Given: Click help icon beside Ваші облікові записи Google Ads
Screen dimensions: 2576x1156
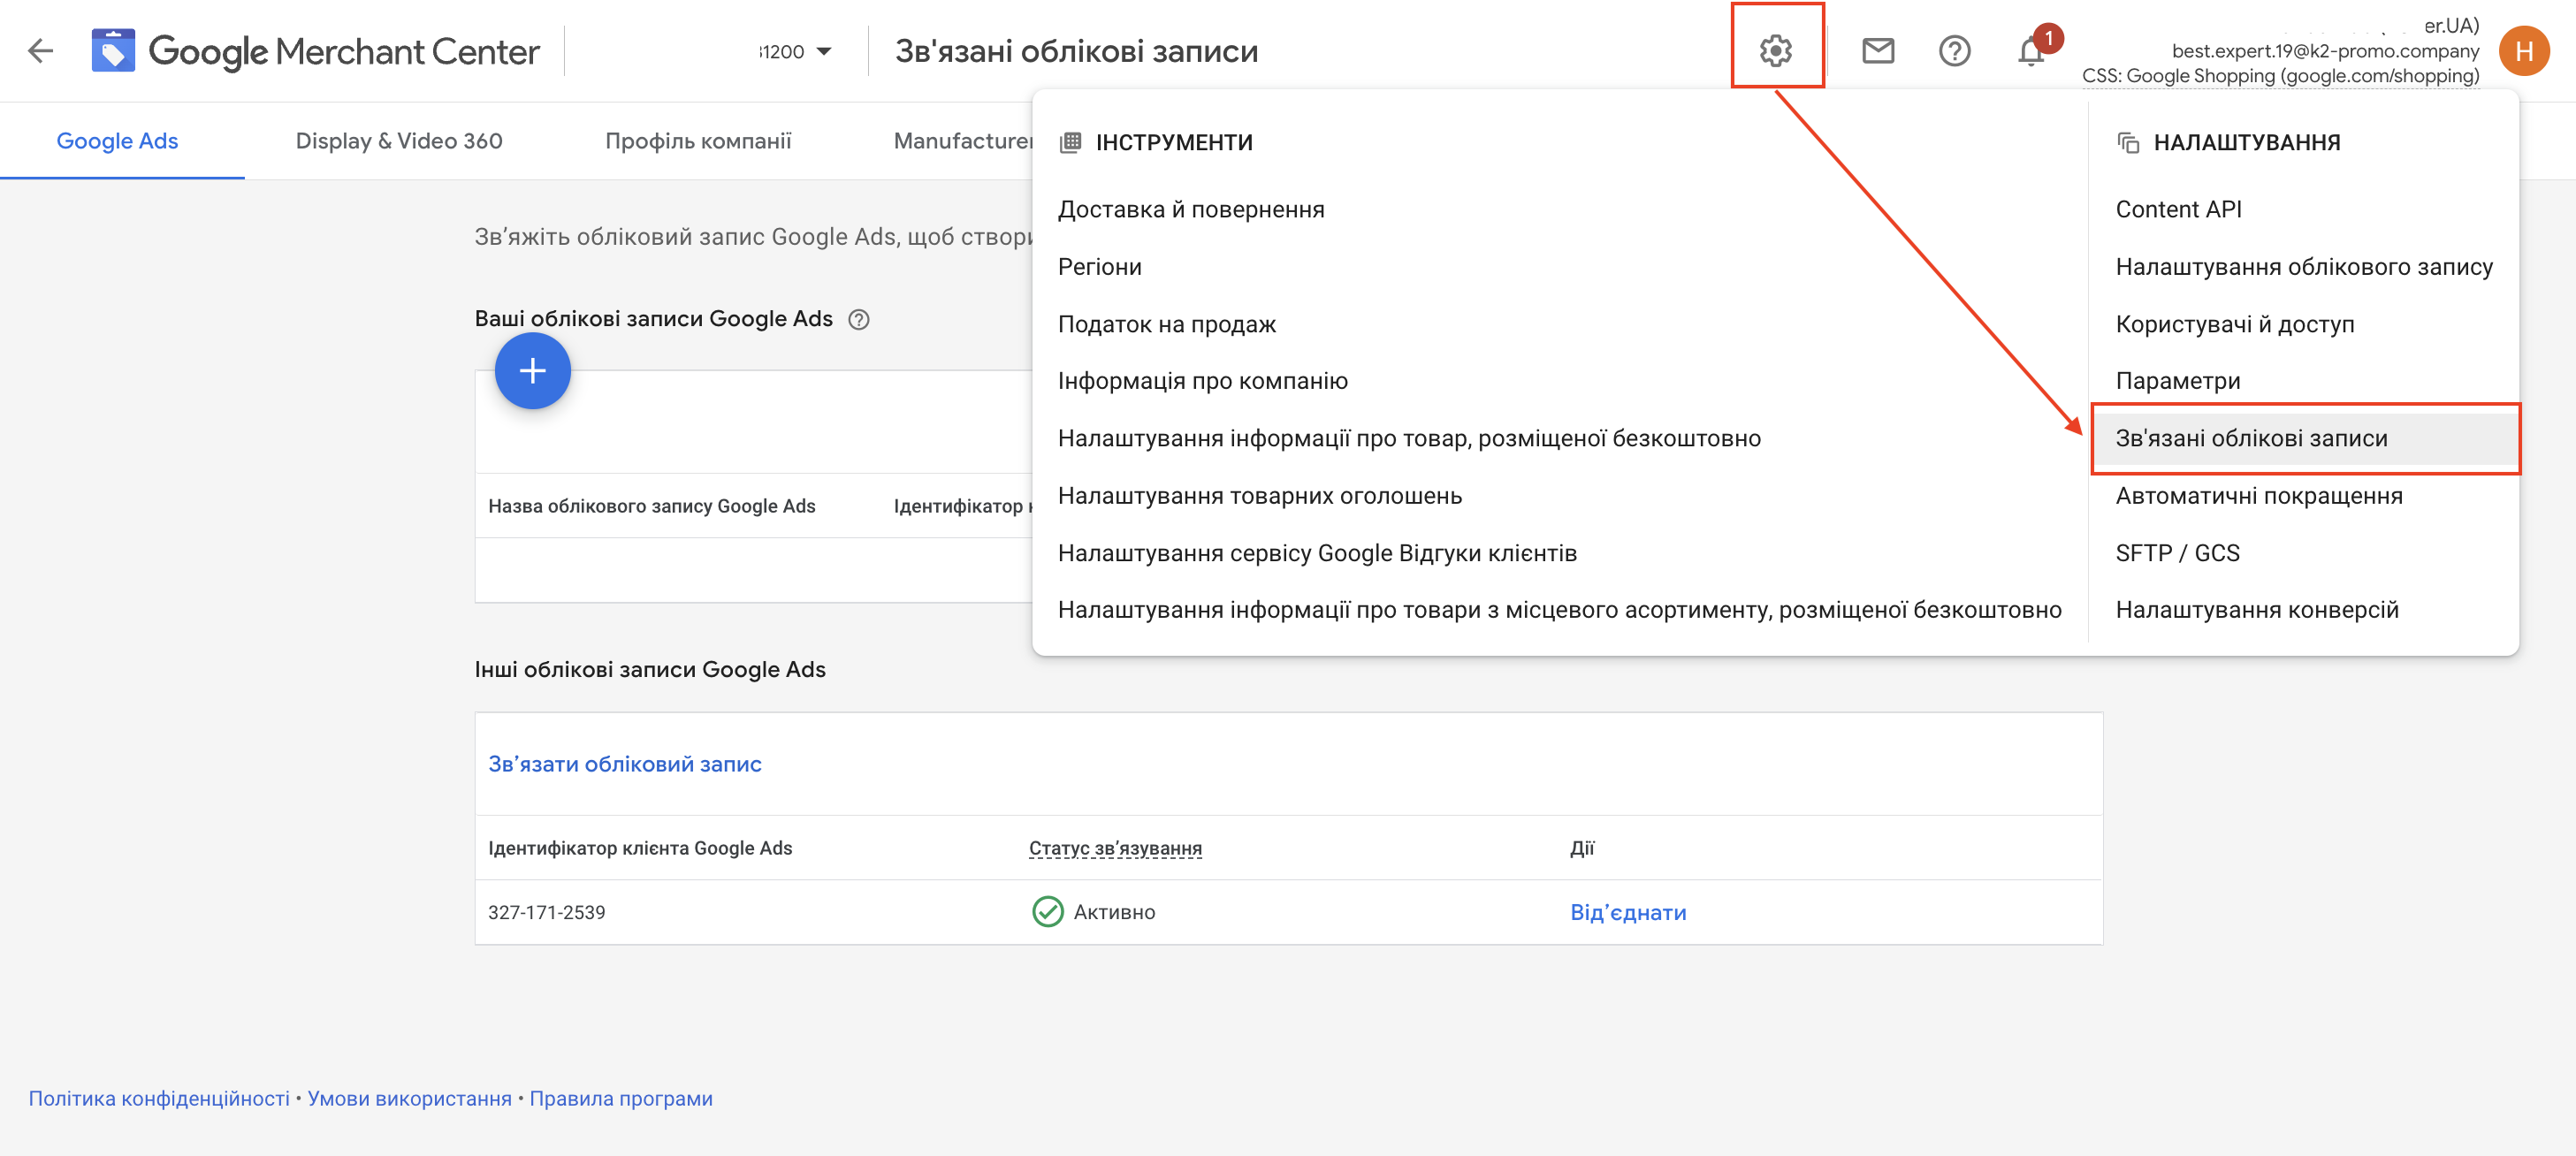Looking at the screenshot, I should tap(858, 320).
